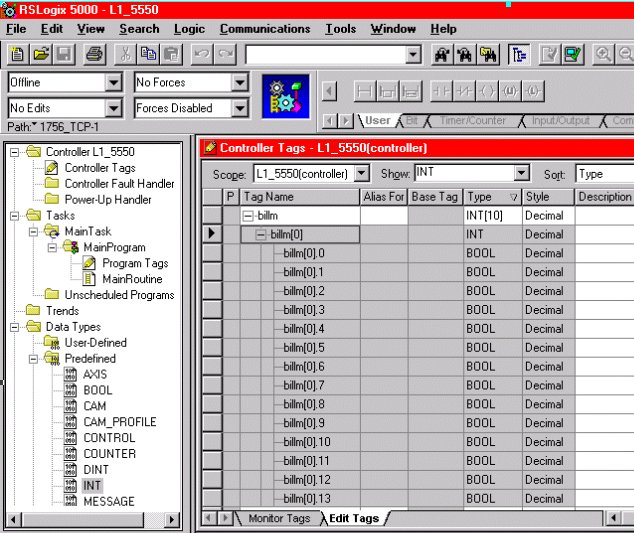Image resolution: width=634 pixels, height=533 pixels.
Task: Insert an Examine Off contact instruction
Action: click(464, 91)
